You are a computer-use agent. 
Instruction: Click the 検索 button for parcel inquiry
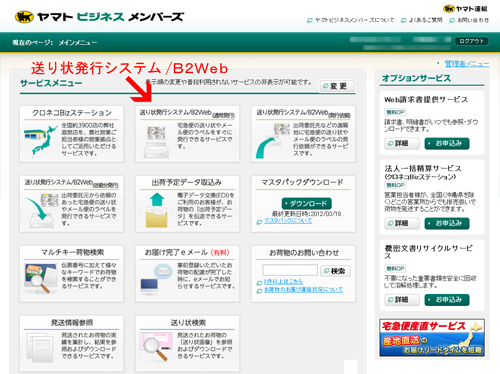(x=336, y=271)
